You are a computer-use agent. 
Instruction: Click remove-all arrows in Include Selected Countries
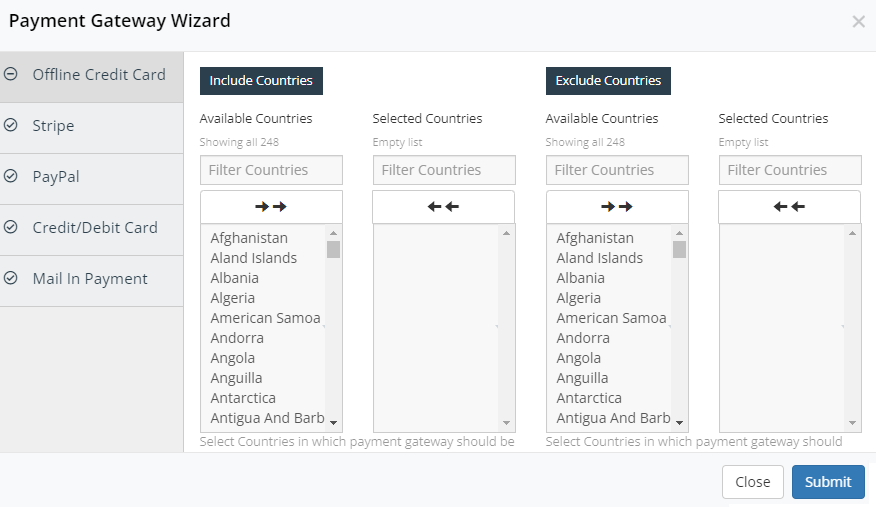[443, 207]
